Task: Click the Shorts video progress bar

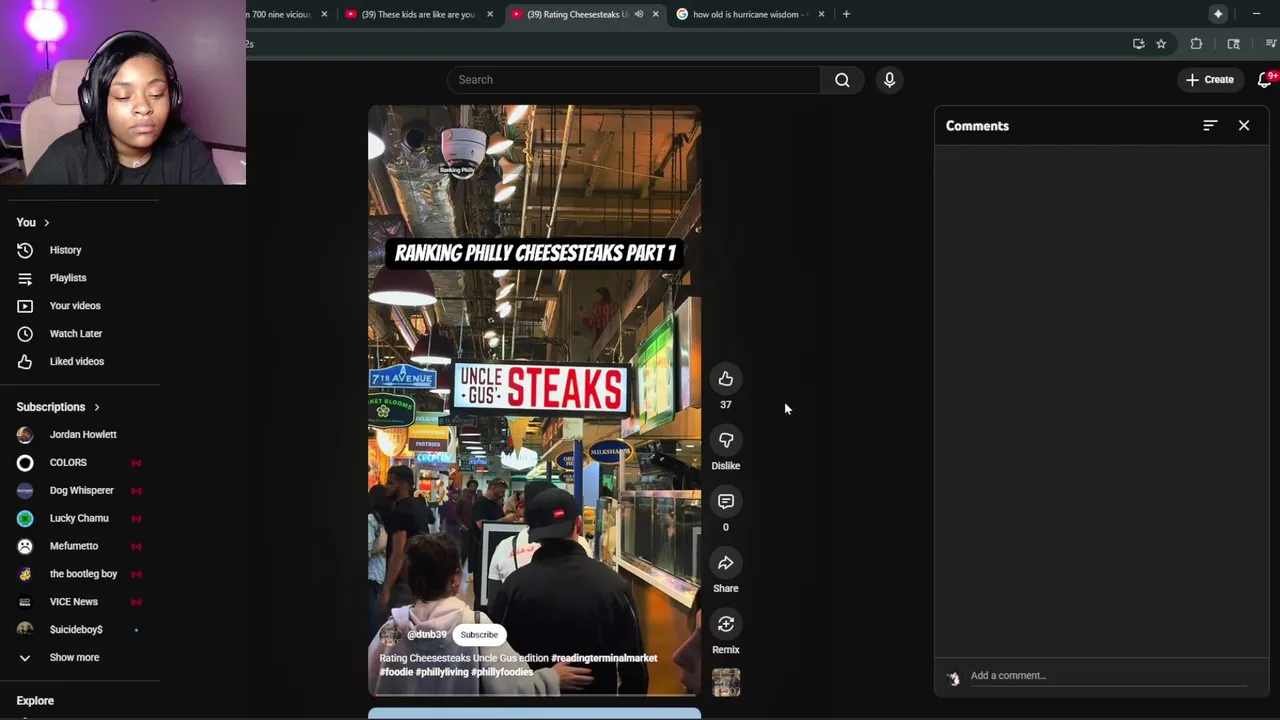Action: 534,694
